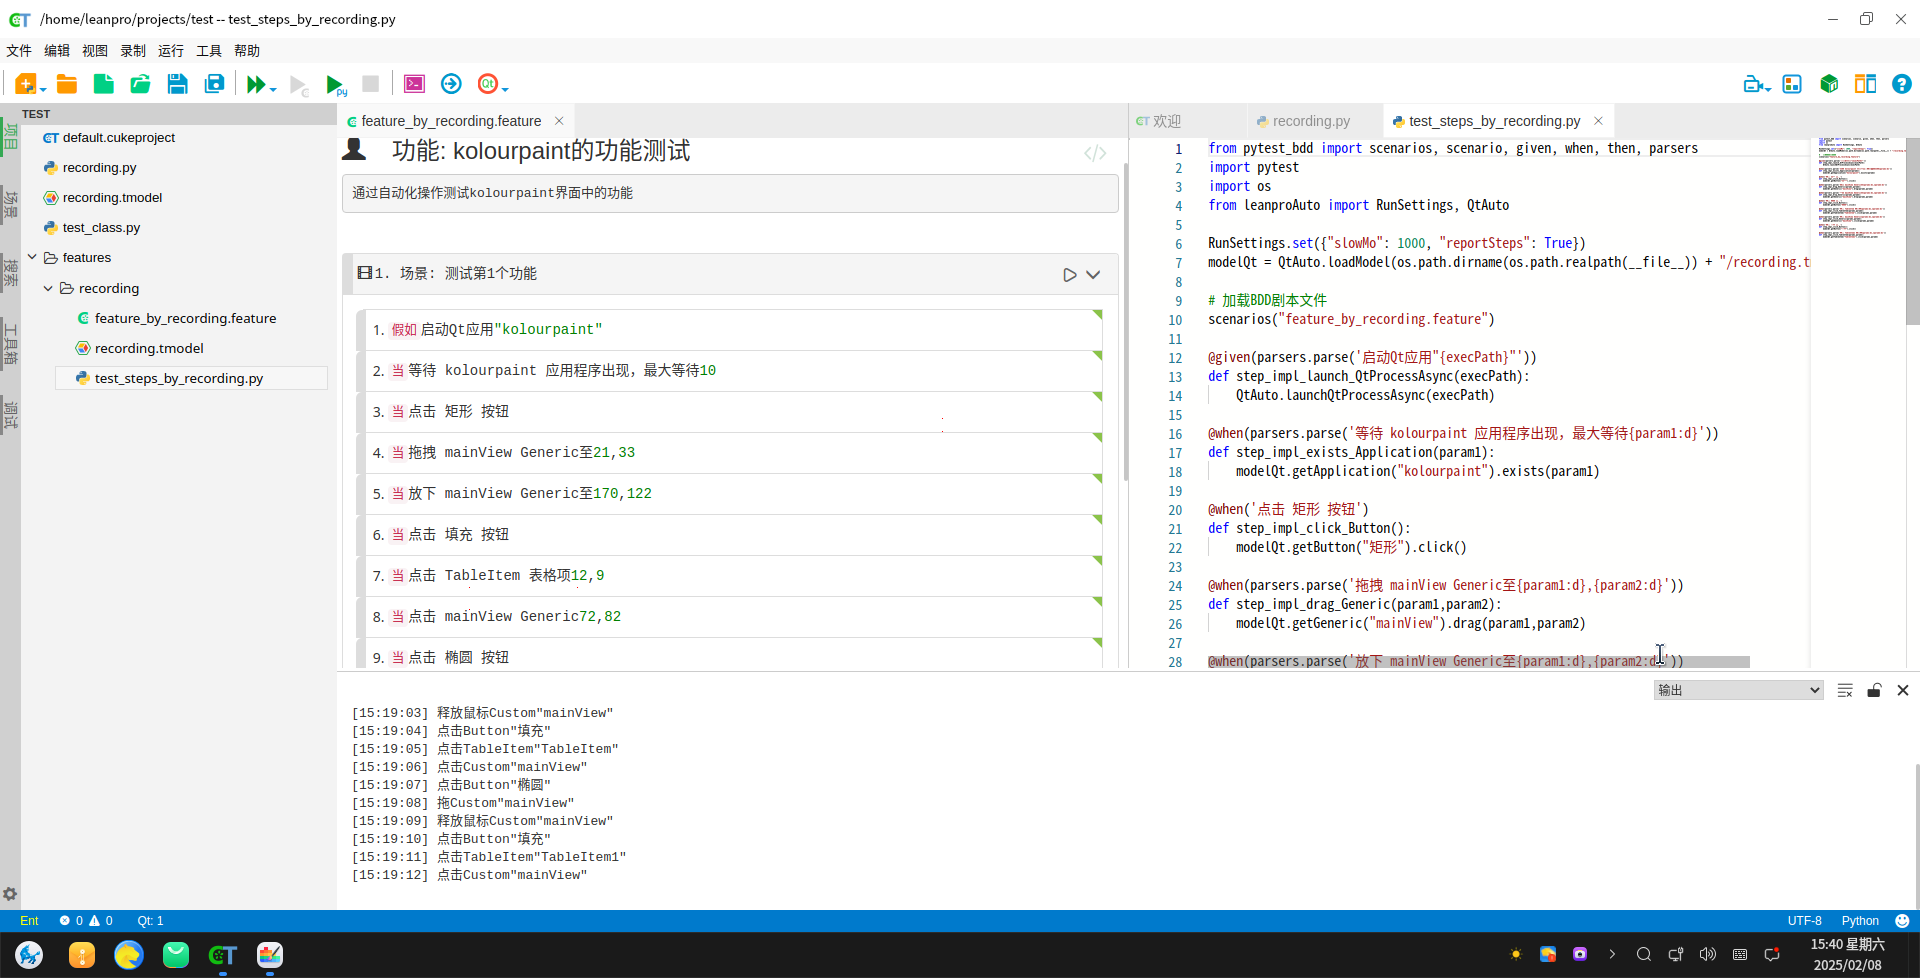Save file with blue floppy icon
1920x978 pixels.
(177, 84)
